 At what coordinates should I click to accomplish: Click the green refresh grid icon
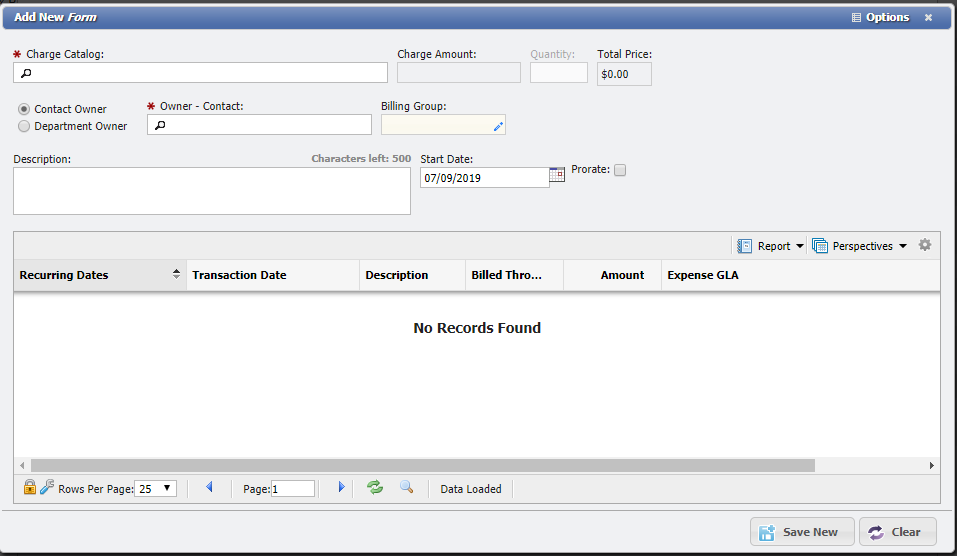(375, 487)
